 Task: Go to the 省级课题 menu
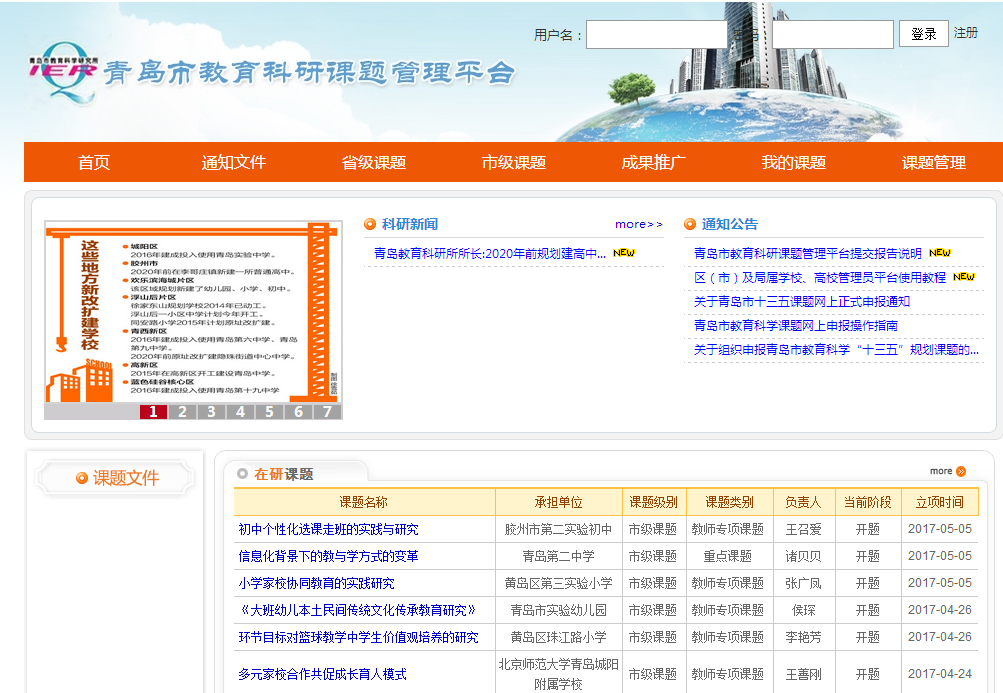(x=374, y=162)
